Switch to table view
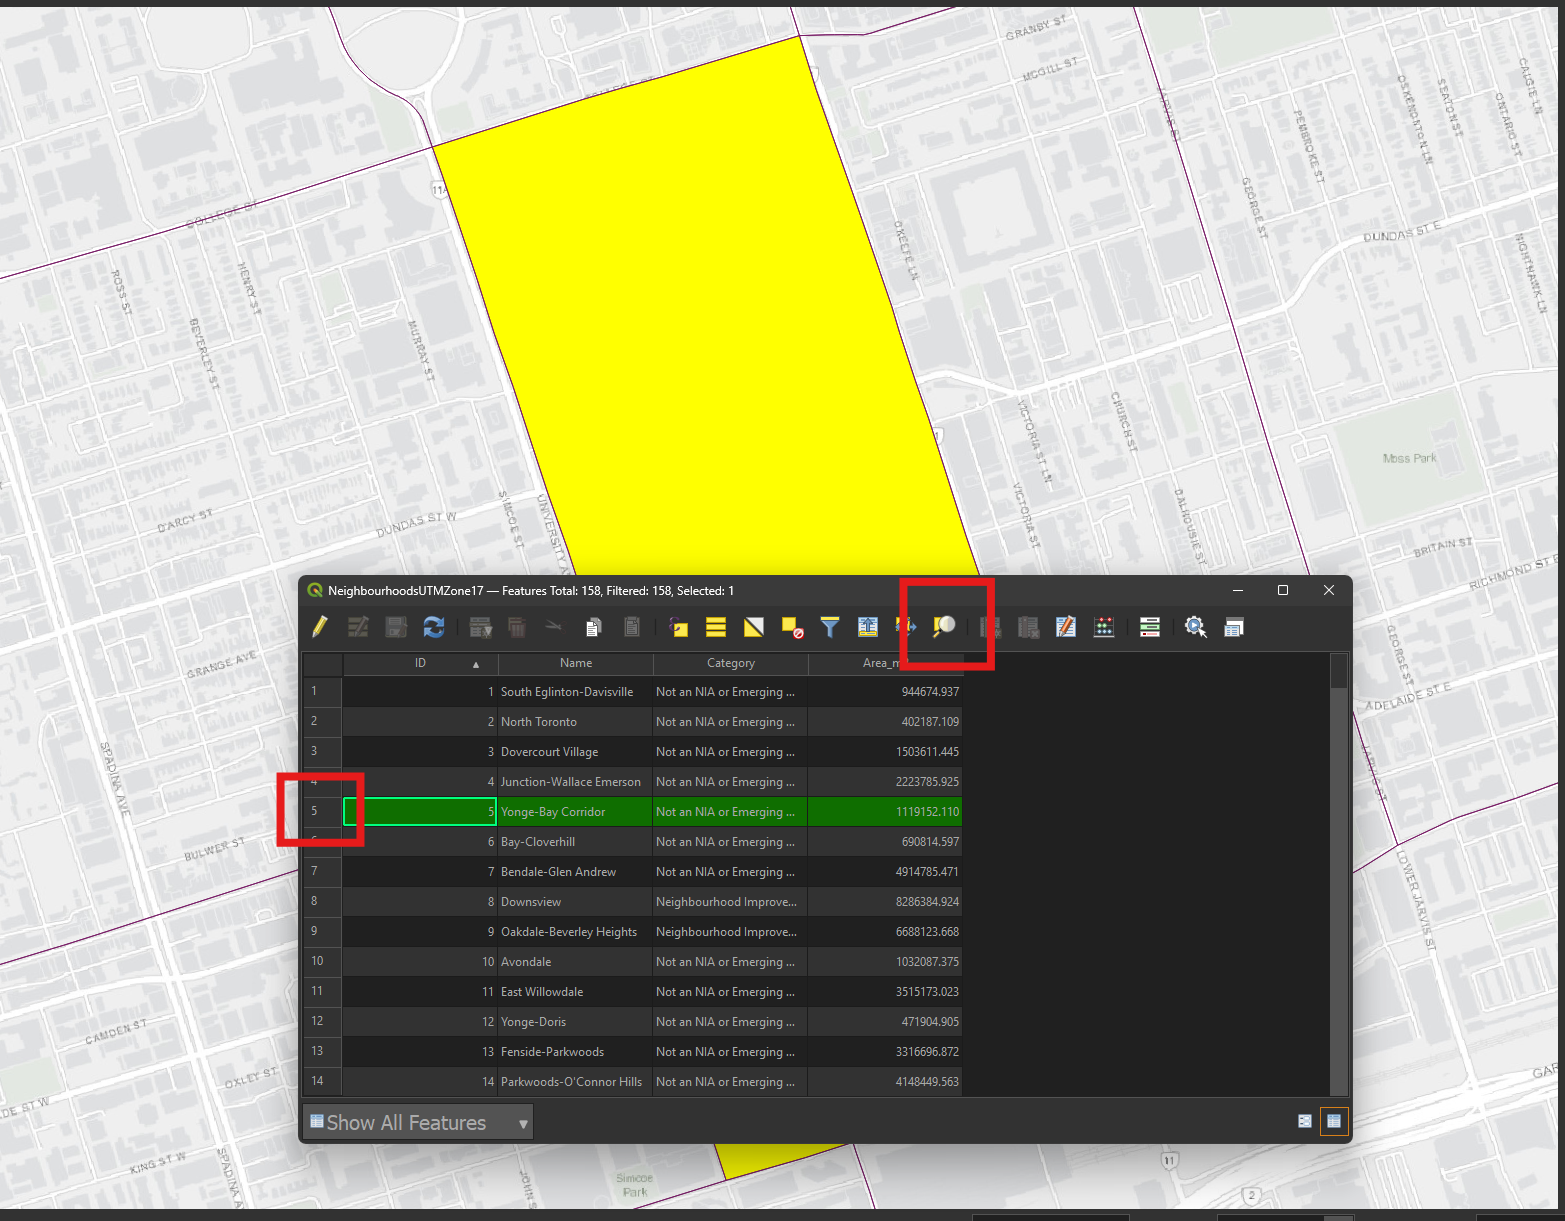Screen dimensions: 1565x1221 coord(1334,1121)
